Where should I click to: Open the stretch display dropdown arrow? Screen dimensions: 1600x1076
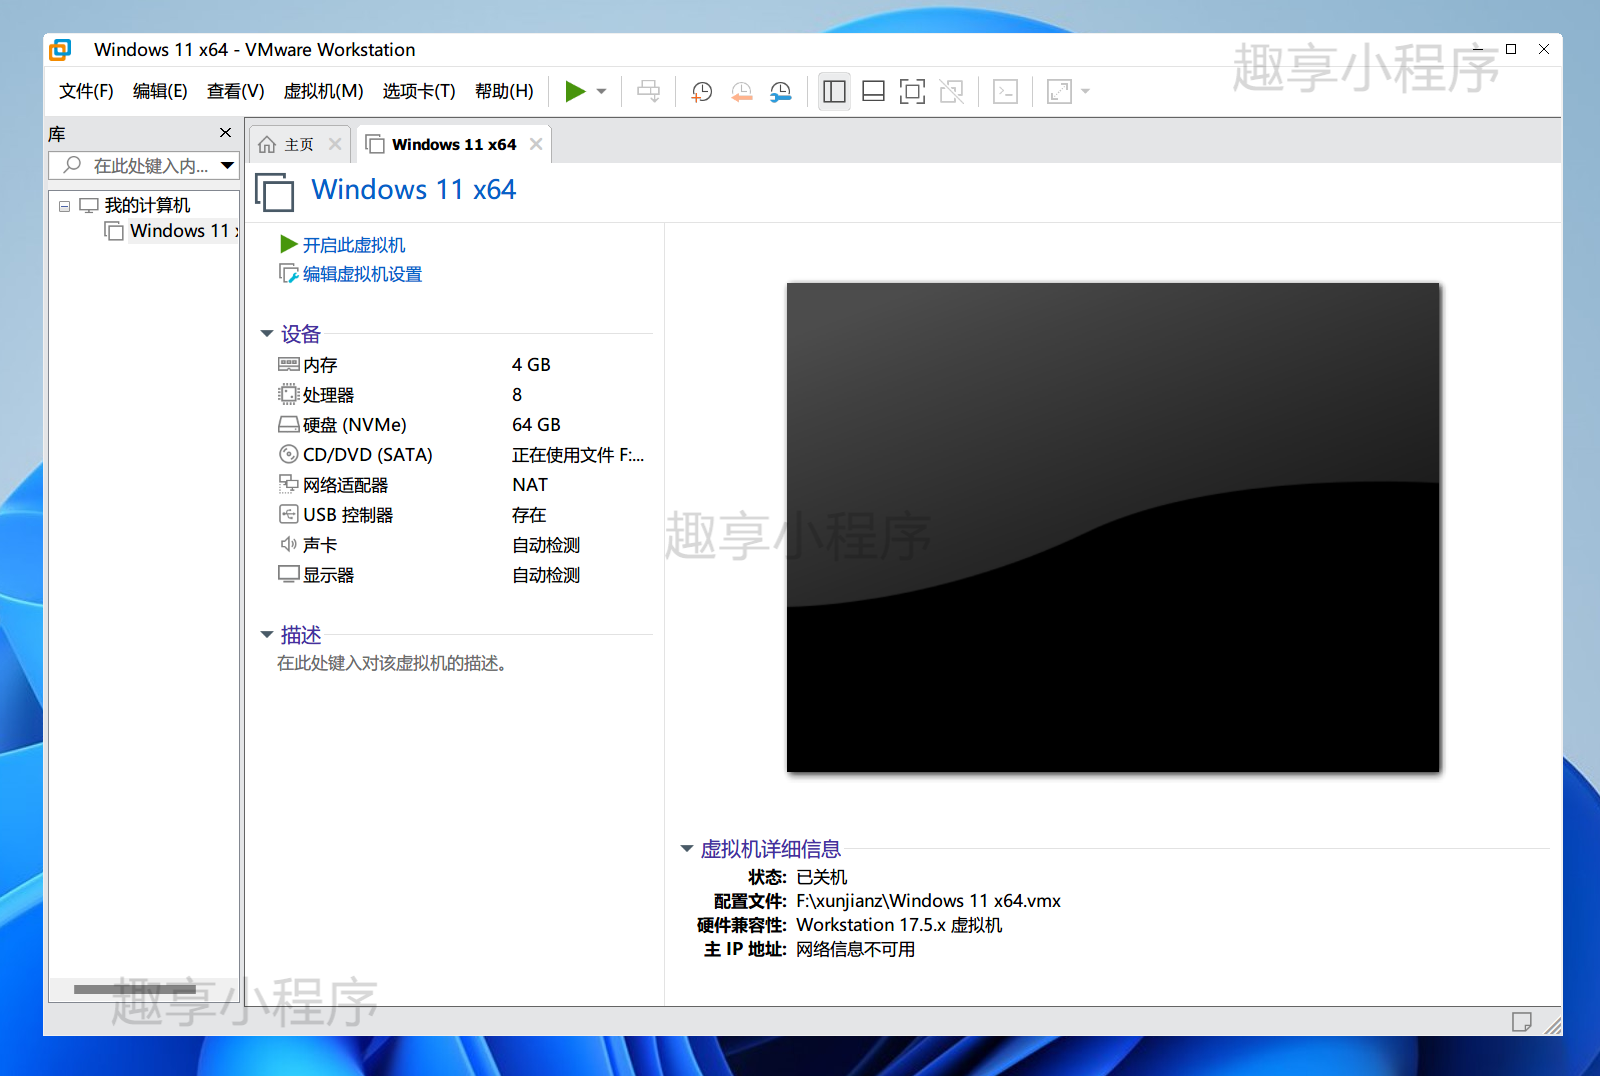(1085, 92)
